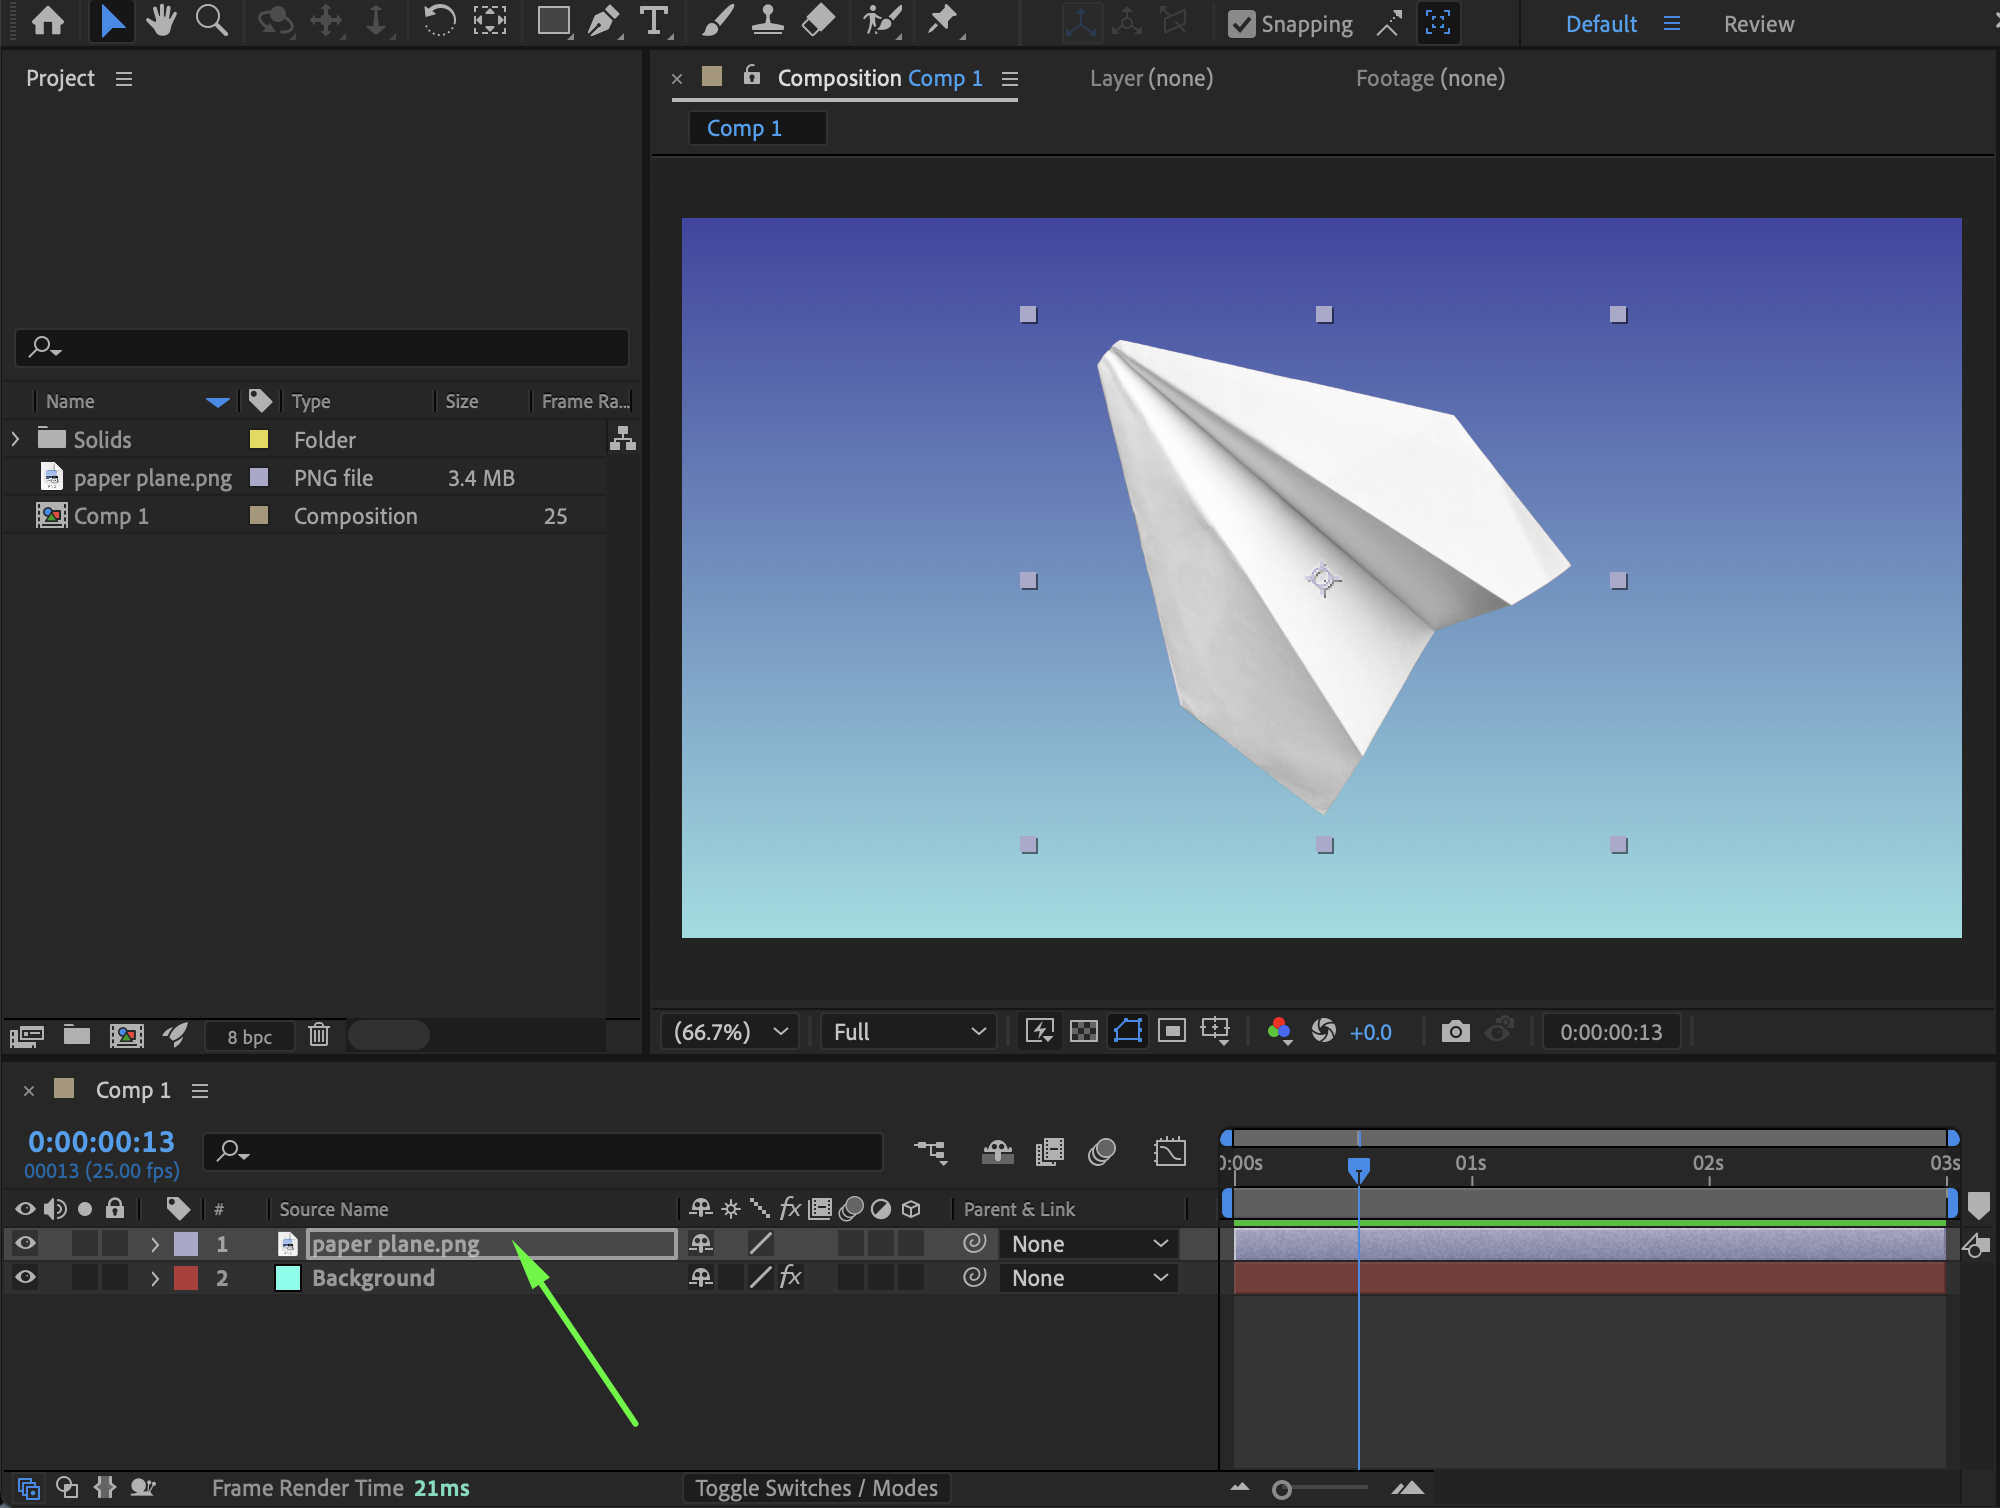2000x1508 pixels.
Task: Take a snapshot with camera icon
Action: point(1455,1031)
